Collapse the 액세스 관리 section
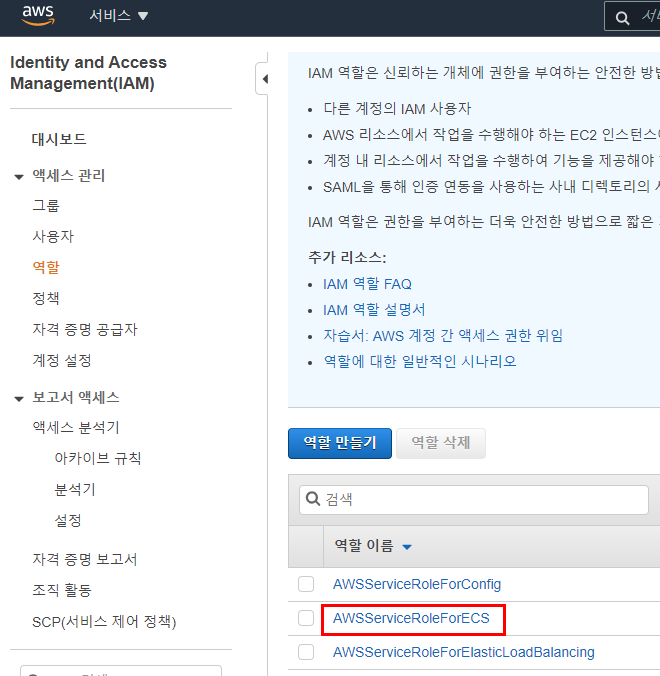Viewport: 660px width, 676px height. 19,177
